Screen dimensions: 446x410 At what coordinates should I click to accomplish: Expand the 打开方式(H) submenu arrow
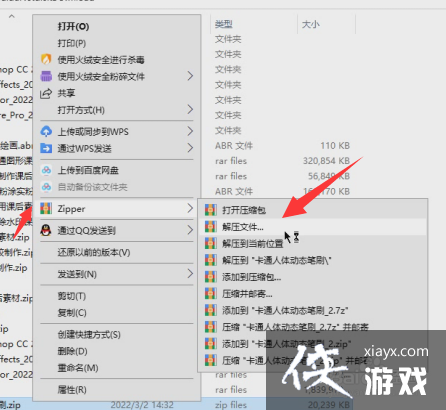pos(190,109)
